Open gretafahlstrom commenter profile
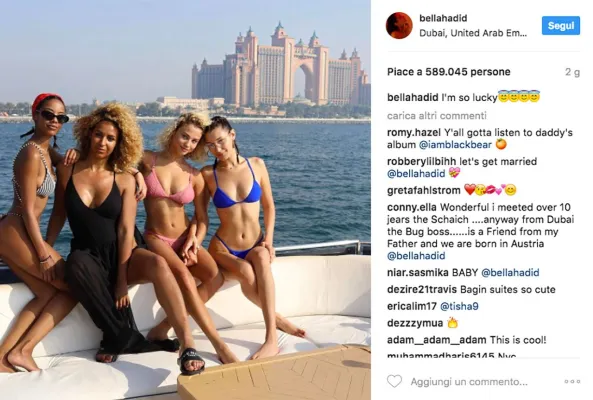 click(424, 190)
